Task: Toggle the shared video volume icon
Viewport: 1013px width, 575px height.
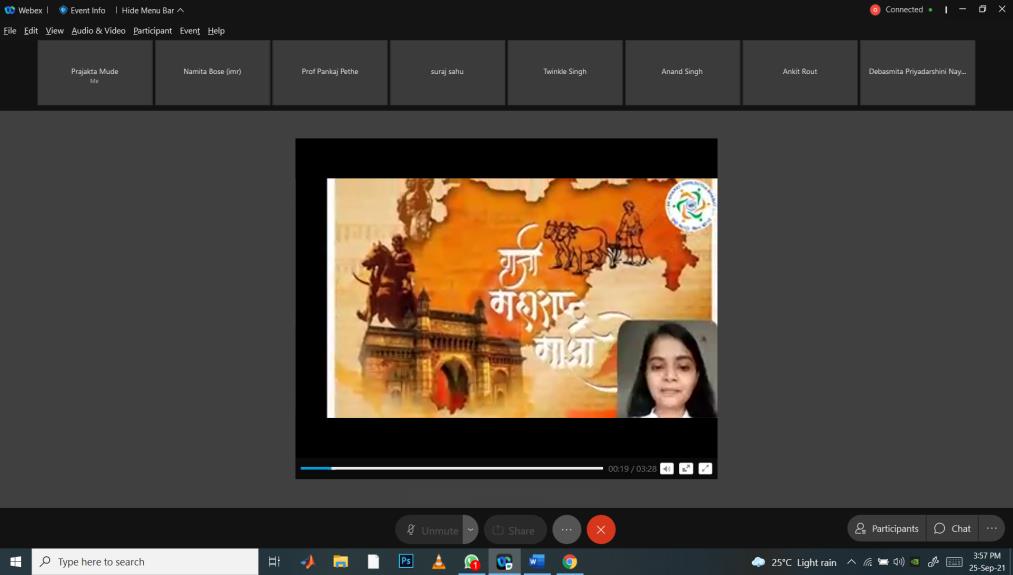Action: 667,468
